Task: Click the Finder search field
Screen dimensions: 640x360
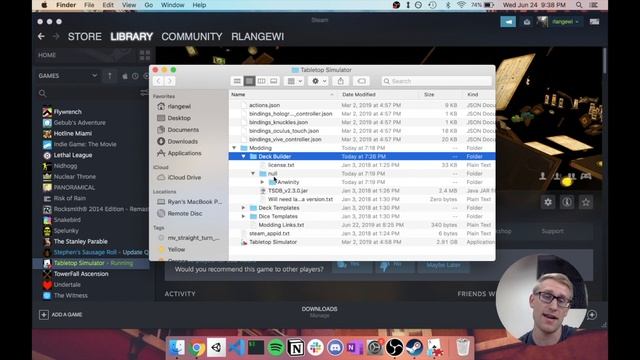Action: point(437,81)
